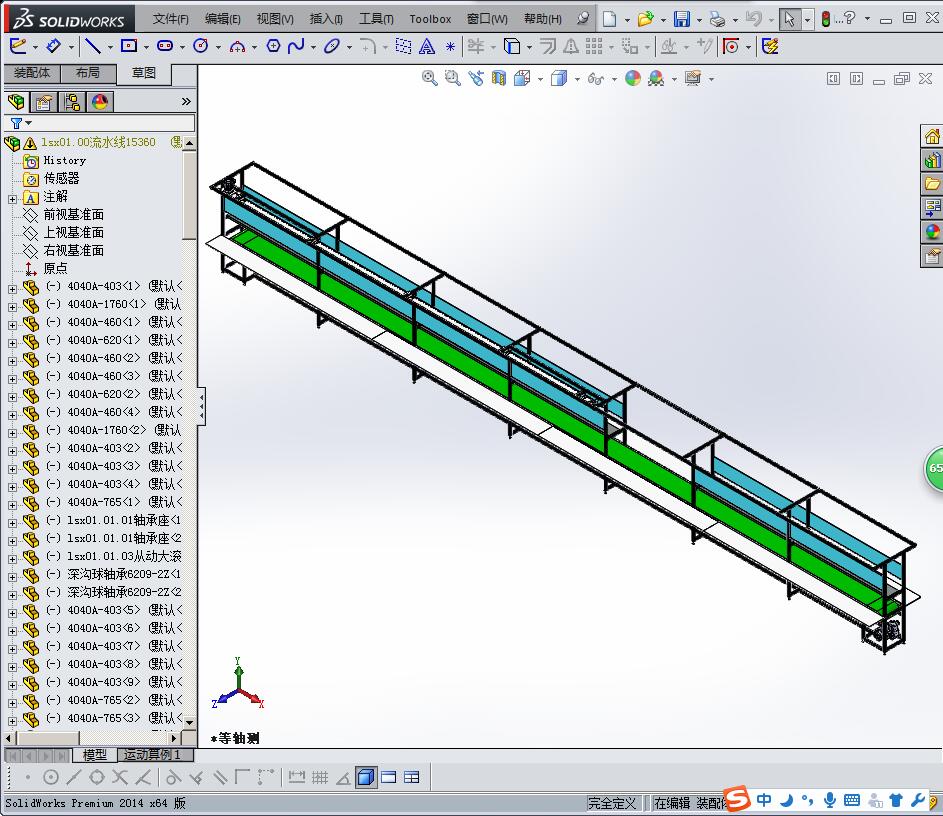
Task: Select the Ellipse sketch tool
Action: pyautogui.click(x=331, y=46)
